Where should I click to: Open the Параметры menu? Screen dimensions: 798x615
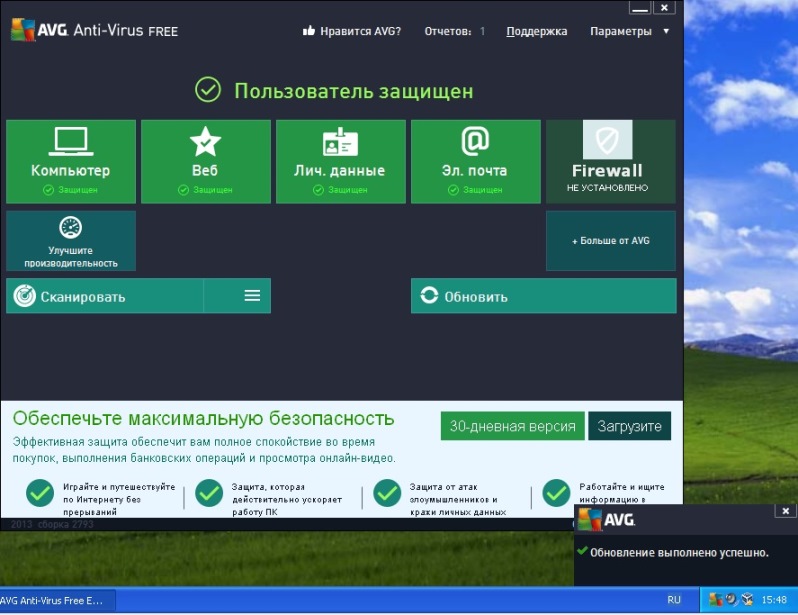(621, 32)
